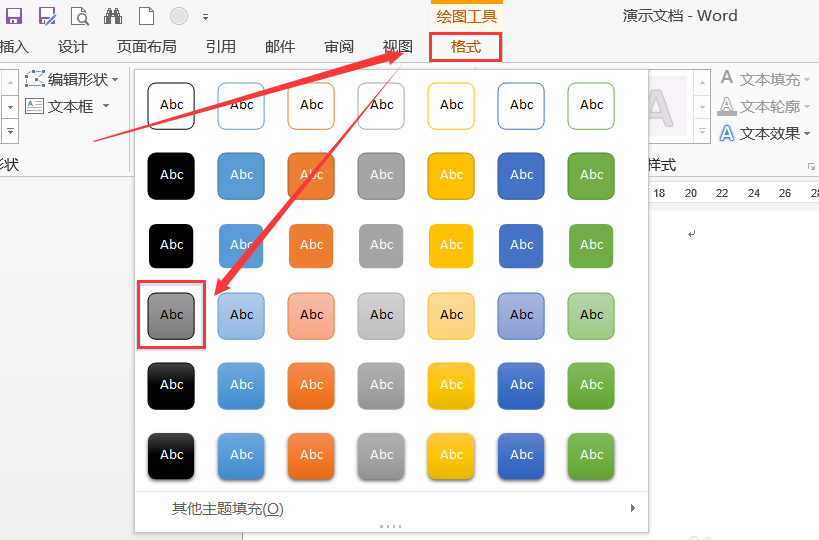Open the WordArt 样式 dialog launcher
Viewport: 819px width, 540px height.
(811, 167)
